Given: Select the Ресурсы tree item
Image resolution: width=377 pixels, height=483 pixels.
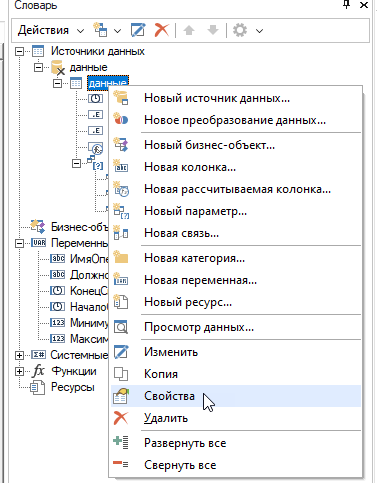Looking at the screenshot, I should click(x=73, y=387).
